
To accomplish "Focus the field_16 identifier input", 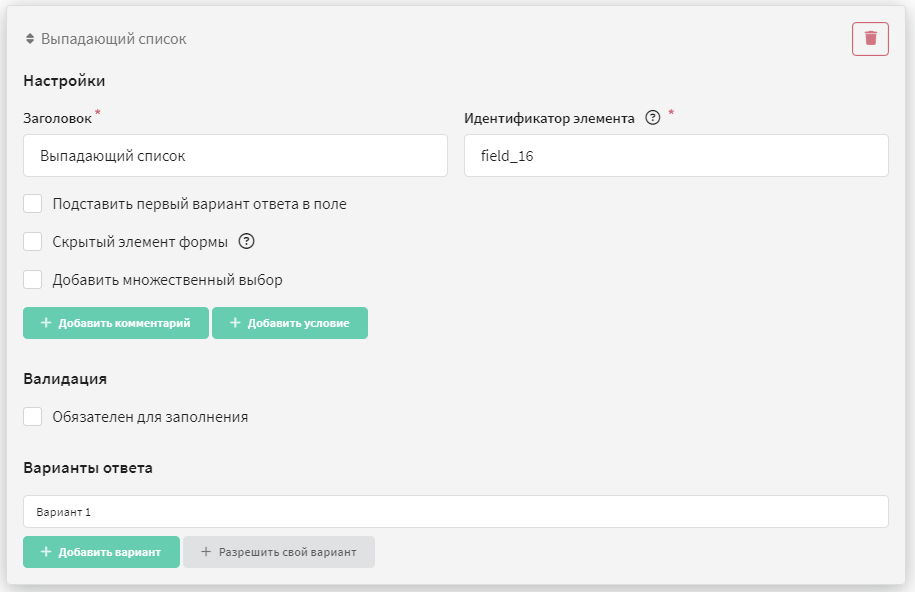I will (676, 155).
